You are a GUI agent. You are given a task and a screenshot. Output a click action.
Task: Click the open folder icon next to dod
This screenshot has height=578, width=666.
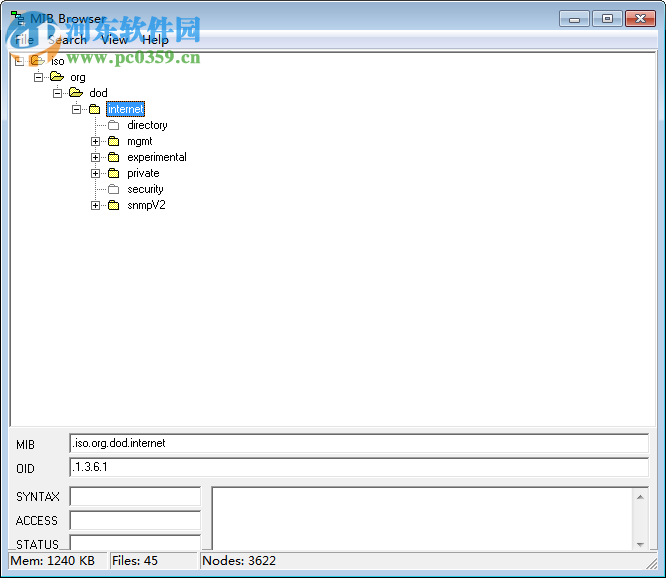pos(76,93)
